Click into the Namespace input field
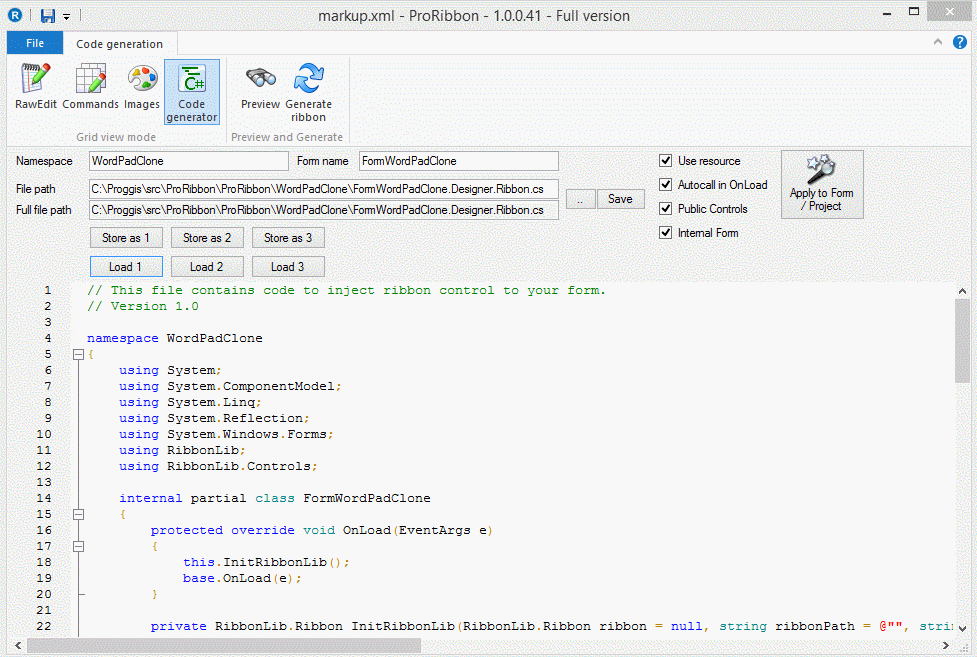The image size is (977, 657). click(x=189, y=161)
